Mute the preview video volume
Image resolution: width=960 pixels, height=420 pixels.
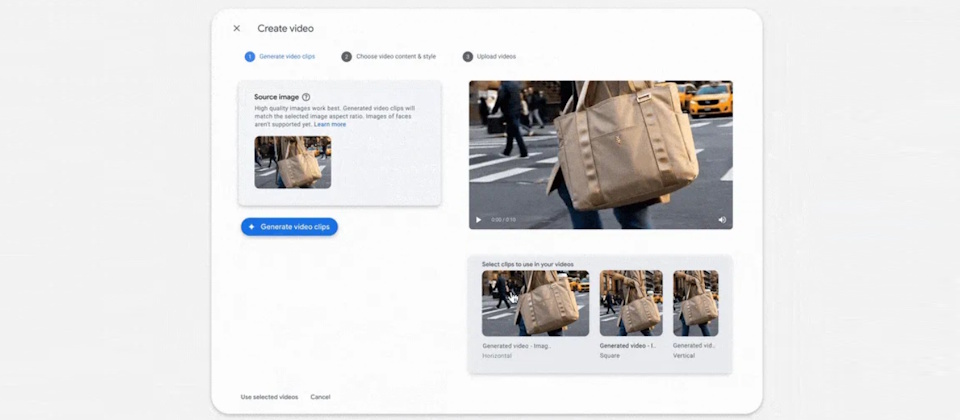click(721, 220)
